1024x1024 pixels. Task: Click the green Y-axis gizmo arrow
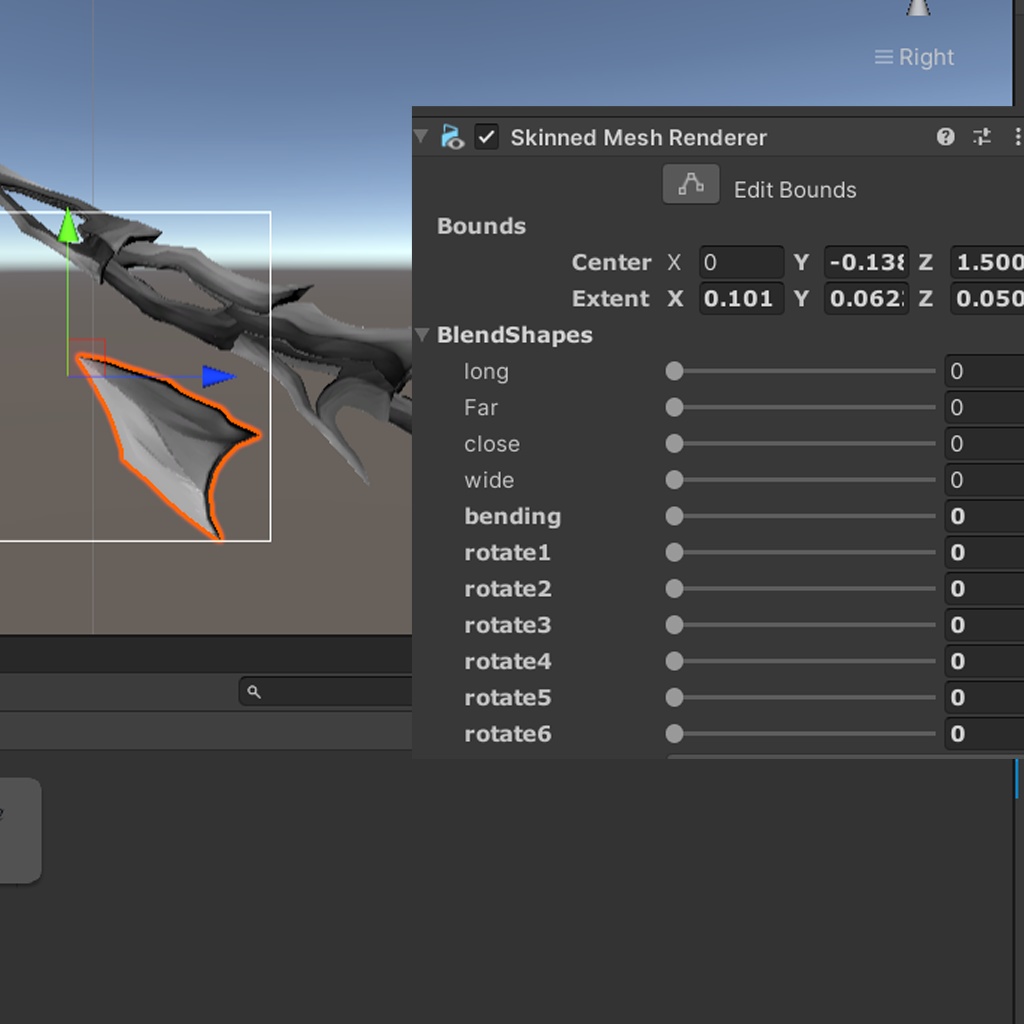click(68, 227)
